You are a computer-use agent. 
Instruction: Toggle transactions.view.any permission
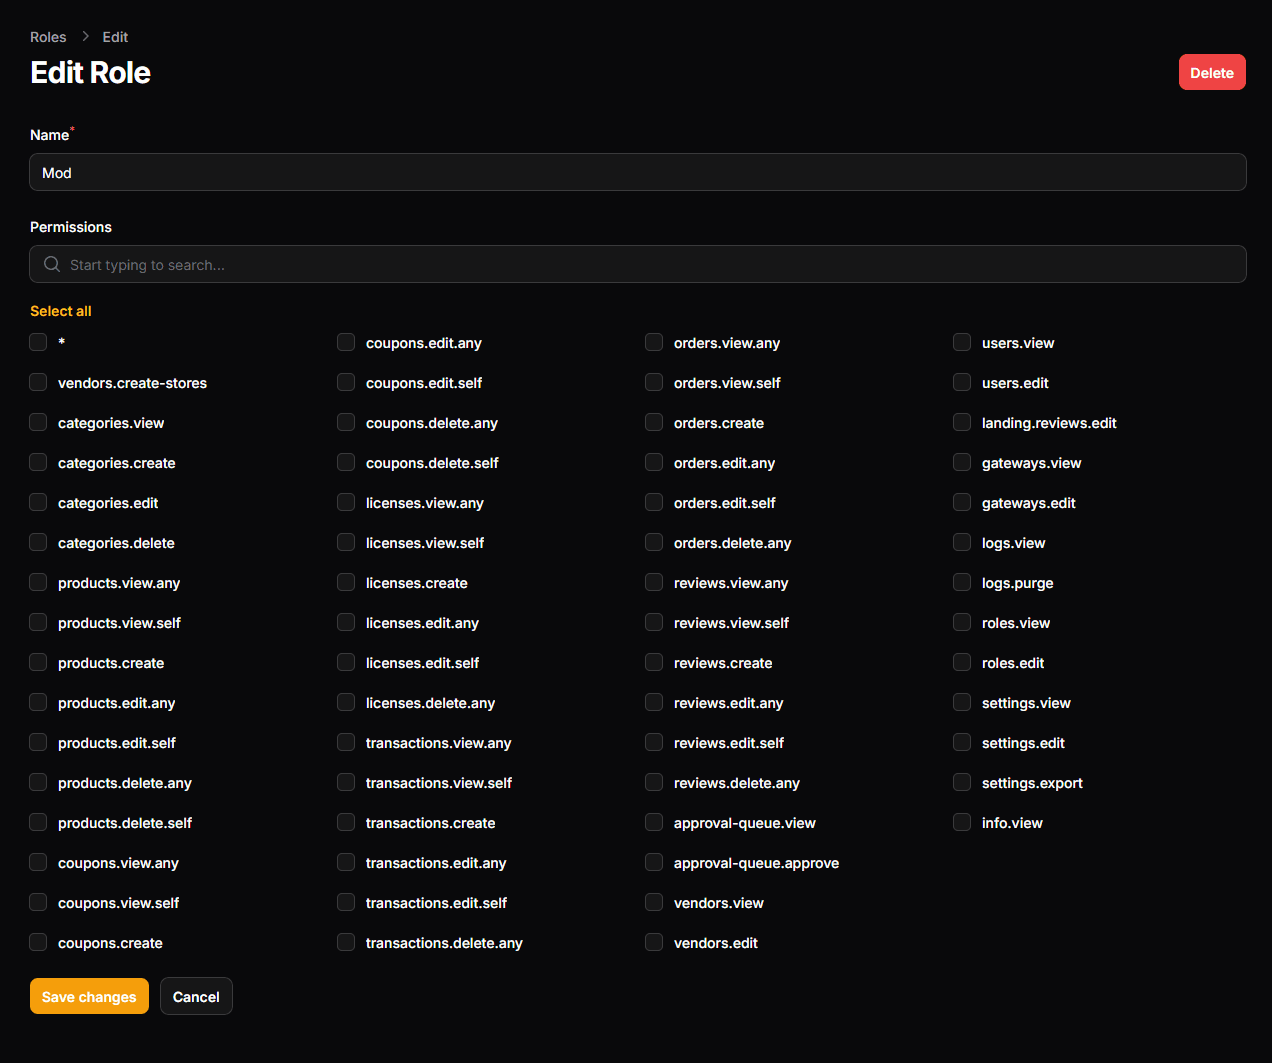coord(346,742)
